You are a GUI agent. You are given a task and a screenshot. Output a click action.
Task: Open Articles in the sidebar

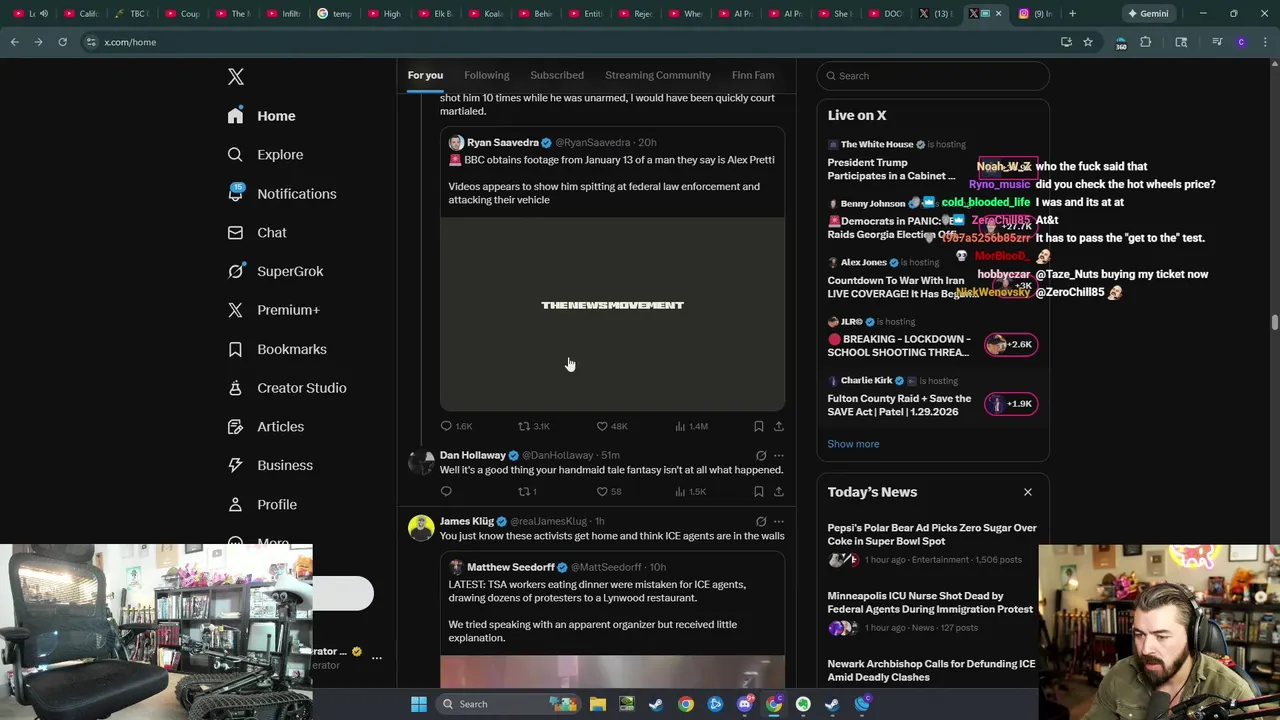coord(265,427)
